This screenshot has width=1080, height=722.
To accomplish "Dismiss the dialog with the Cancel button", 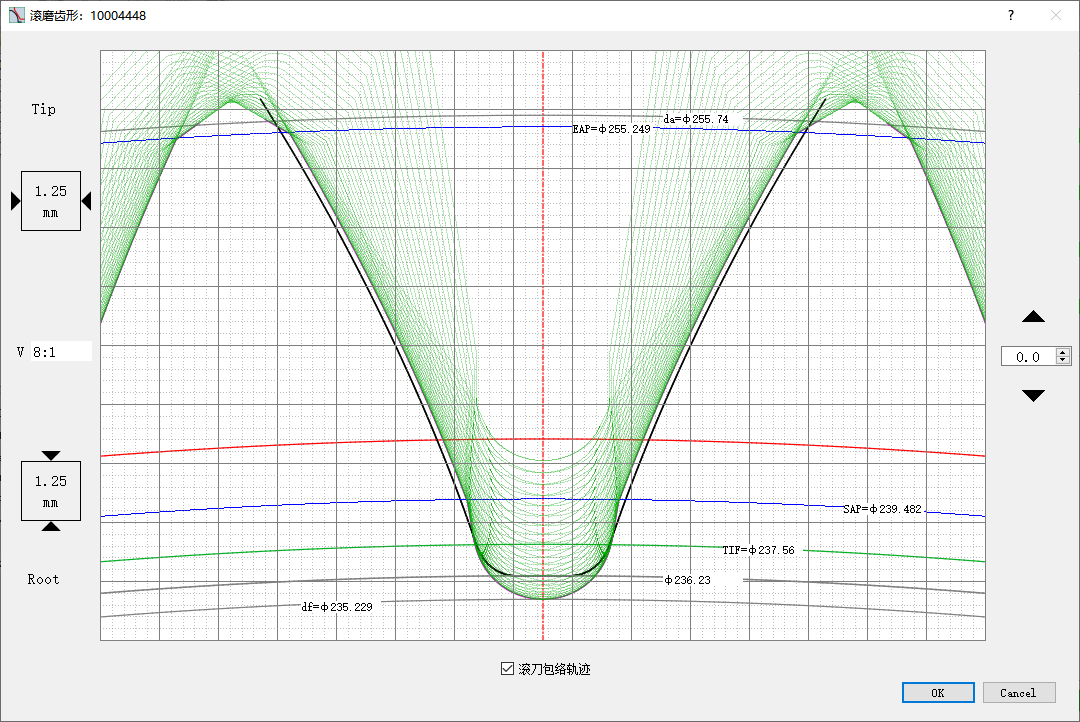I will [1019, 692].
